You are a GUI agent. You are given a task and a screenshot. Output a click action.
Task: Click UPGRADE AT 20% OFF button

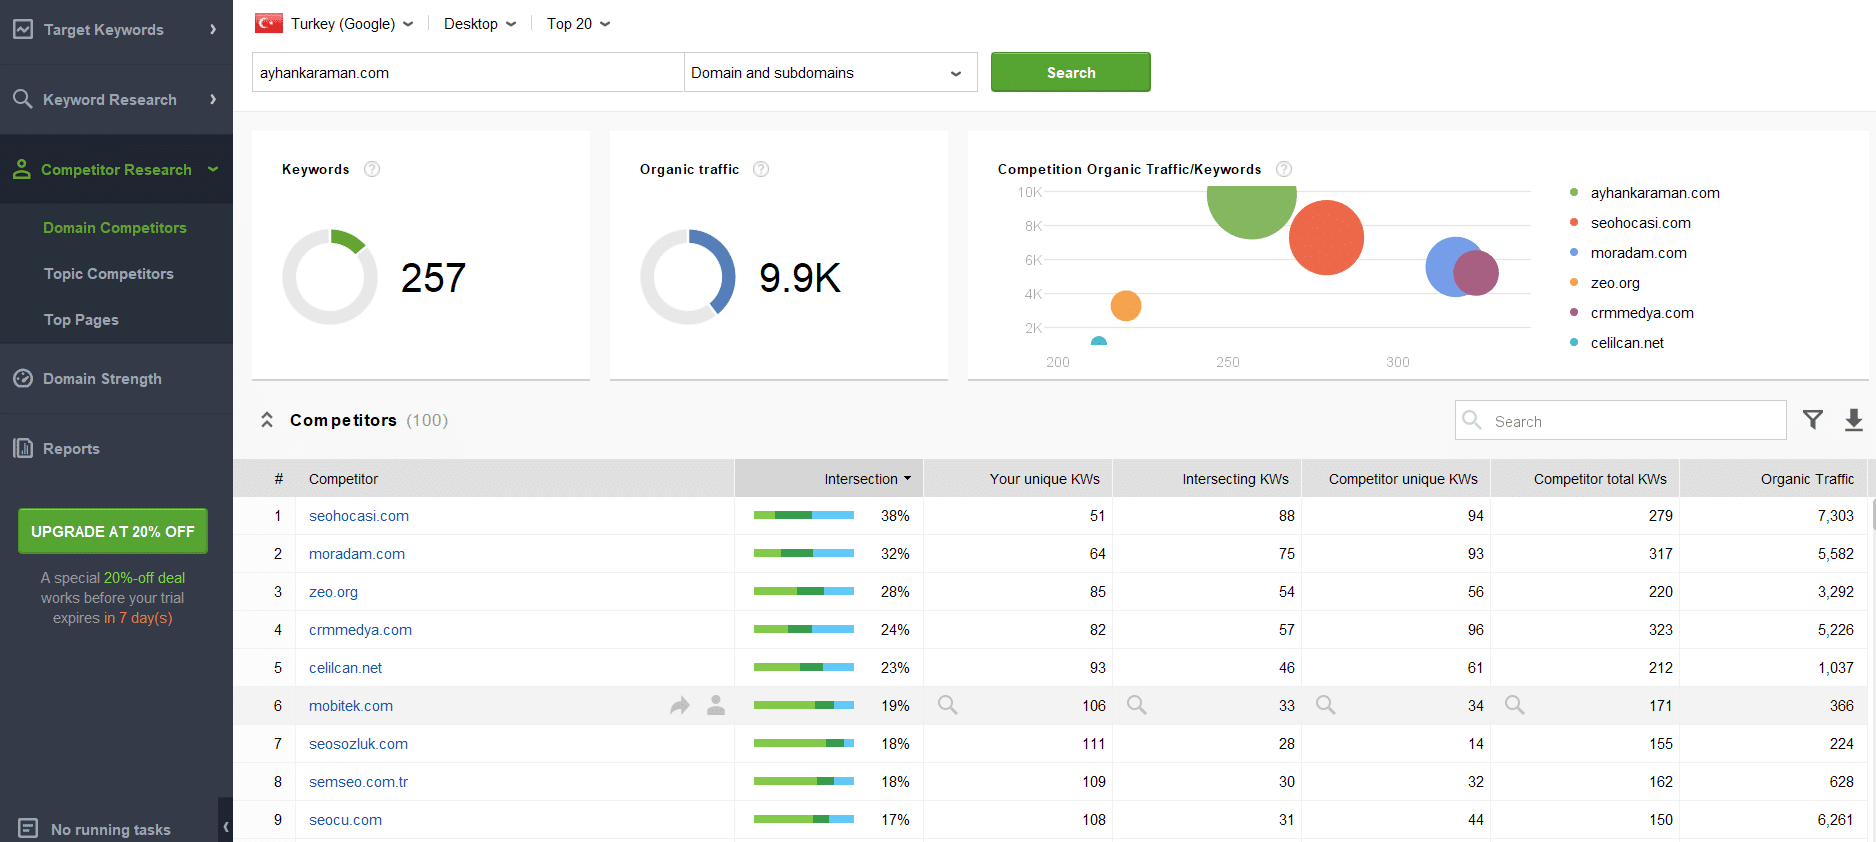pyautogui.click(x=112, y=531)
